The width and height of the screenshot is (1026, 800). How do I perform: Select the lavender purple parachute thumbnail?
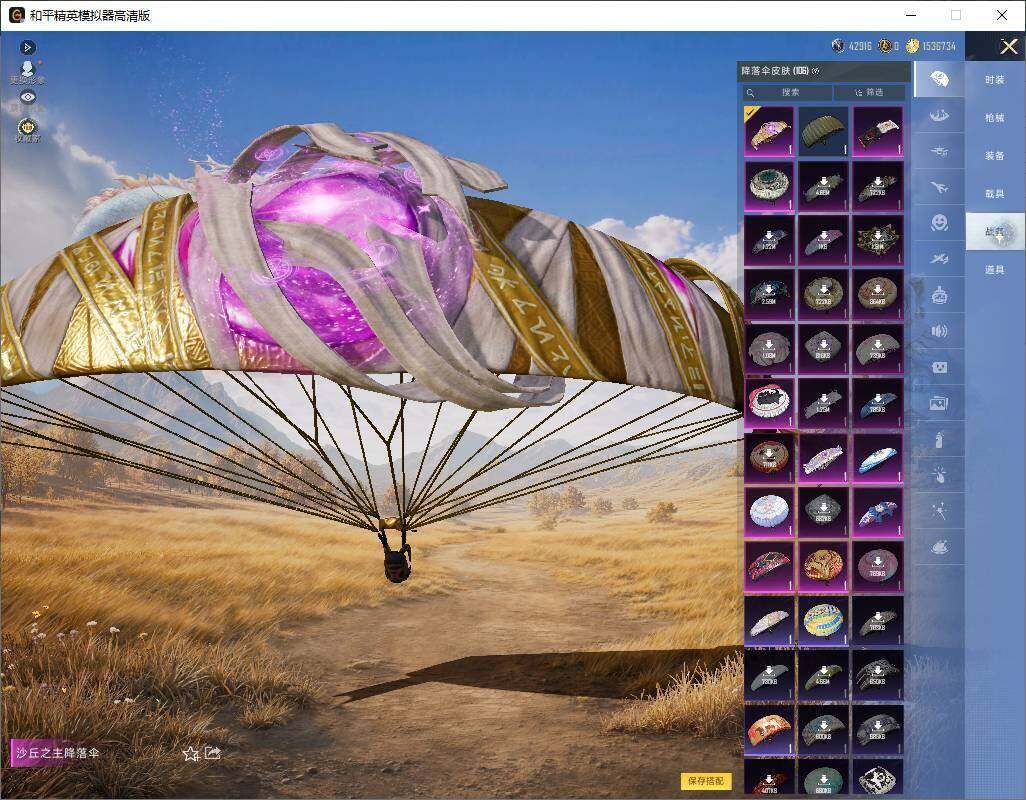pyautogui.click(x=823, y=457)
